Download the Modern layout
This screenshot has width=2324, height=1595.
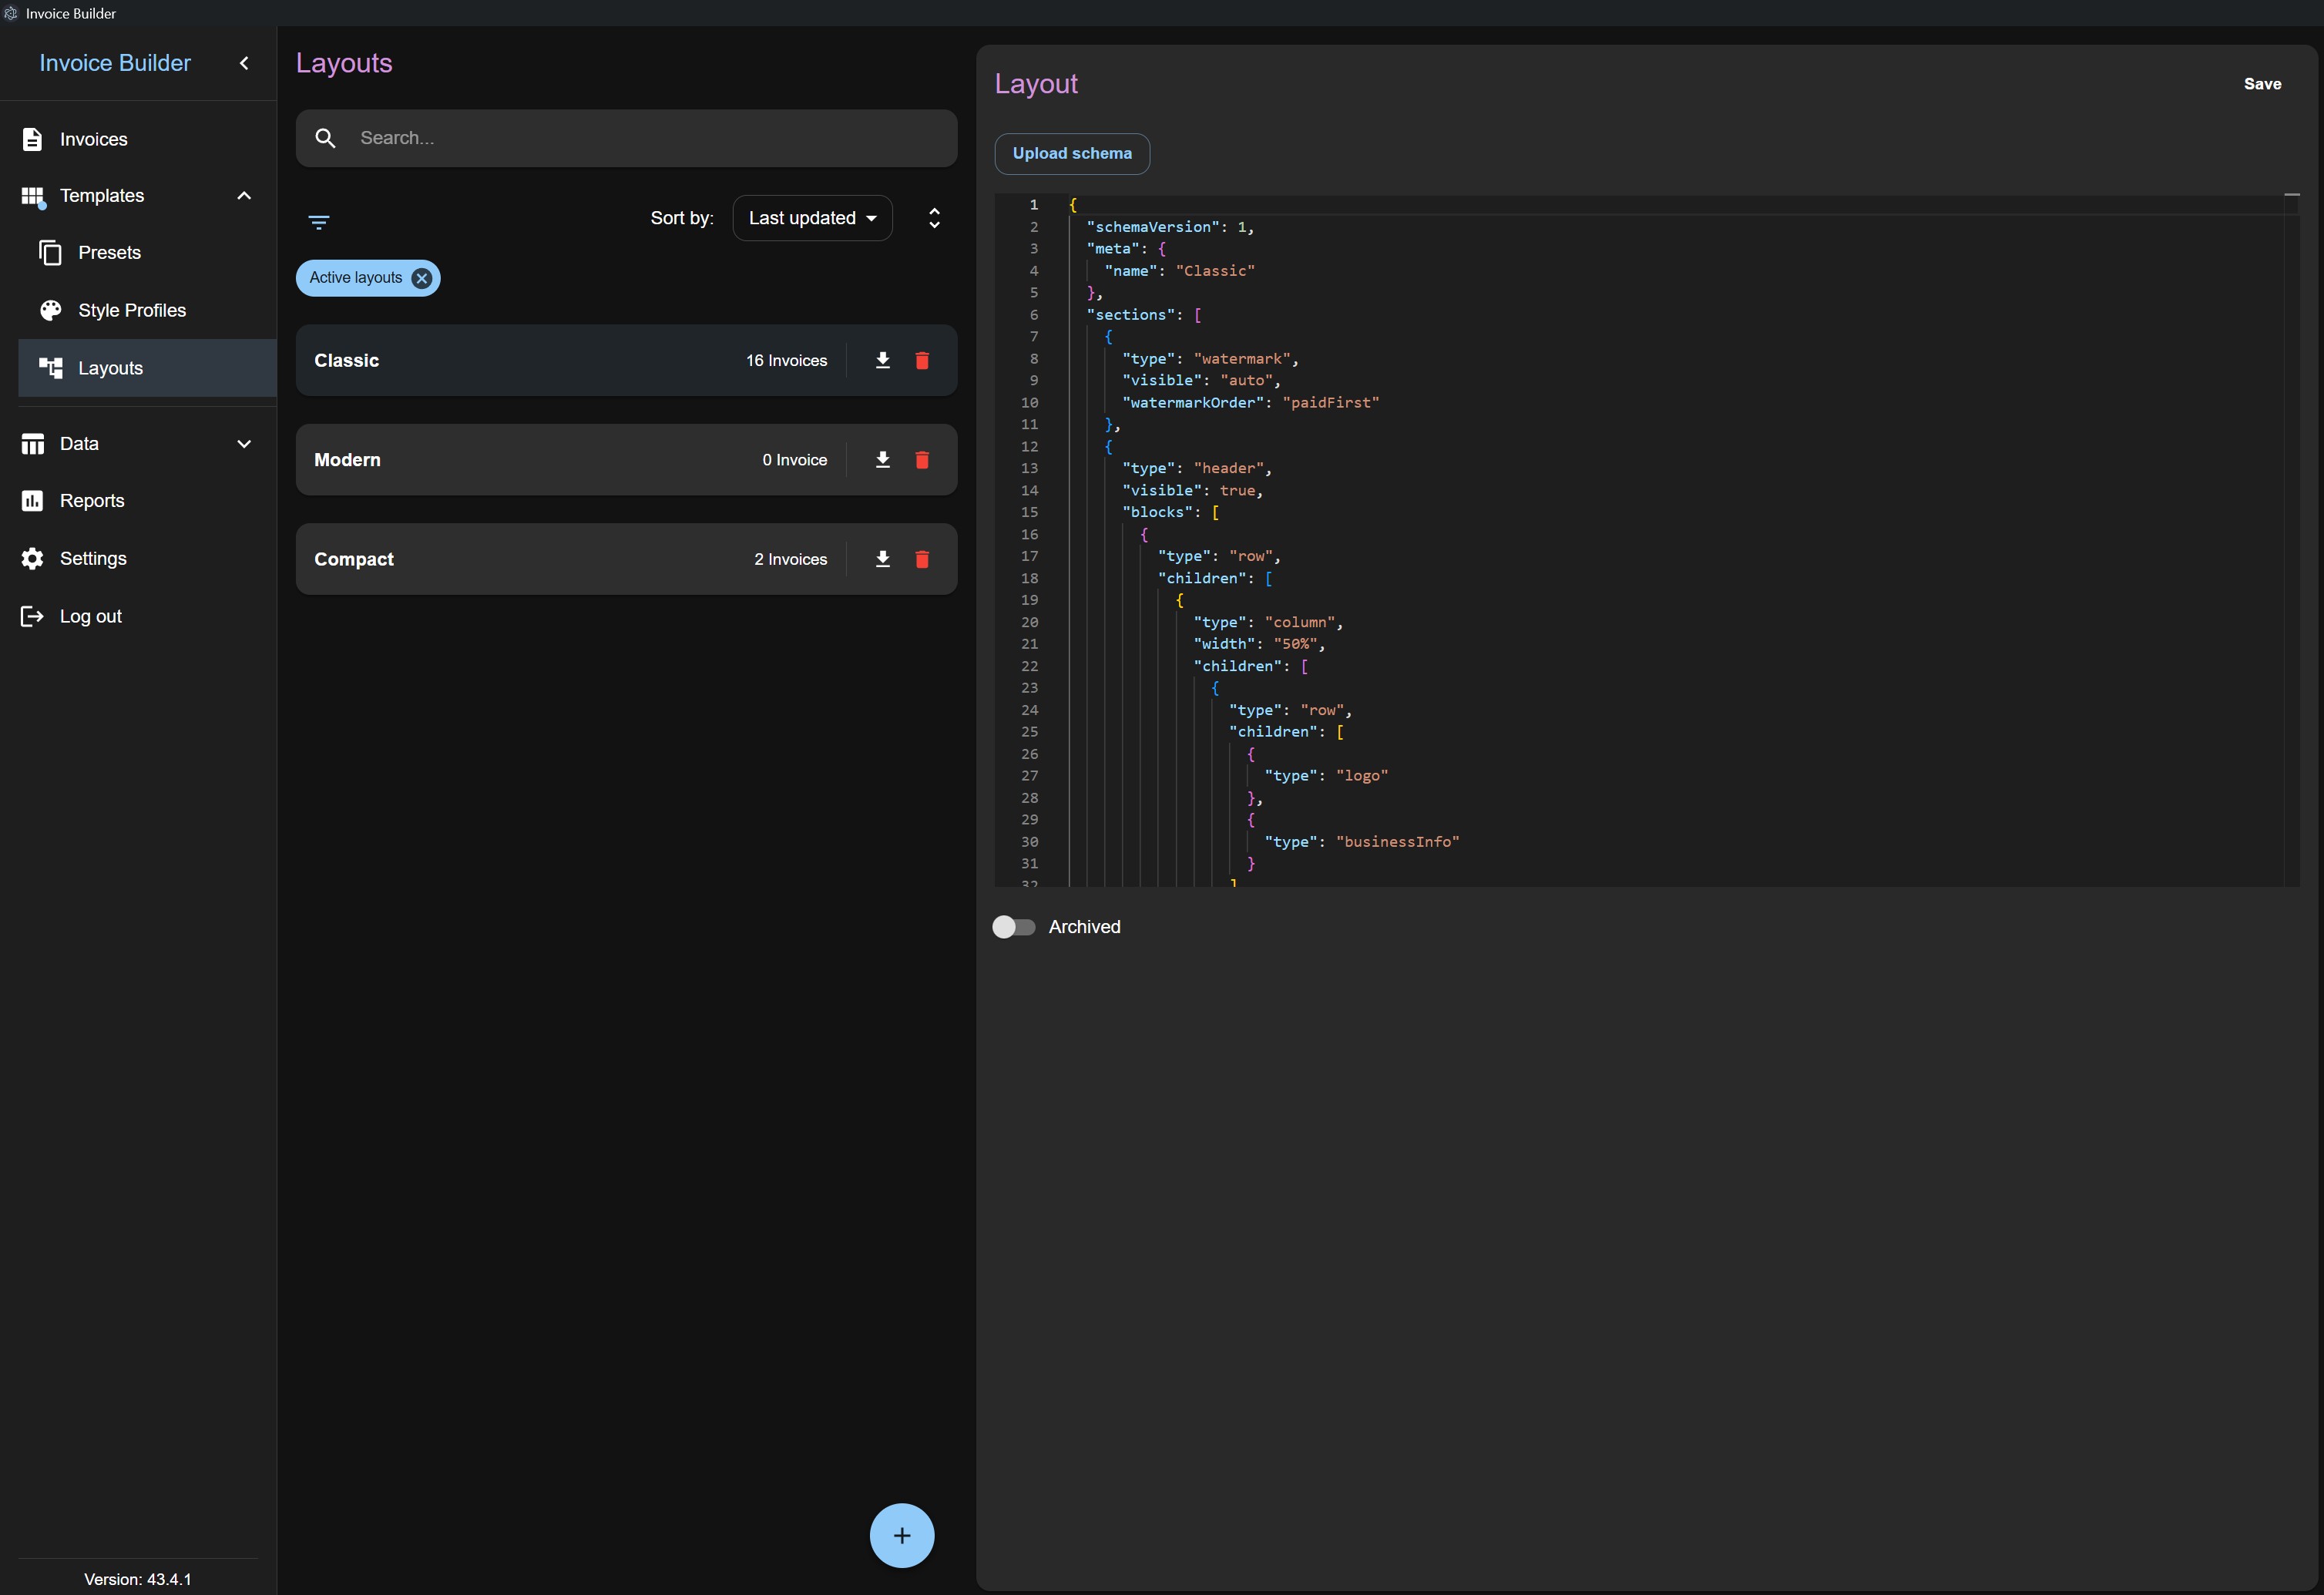pyautogui.click(x=882, y=460)
